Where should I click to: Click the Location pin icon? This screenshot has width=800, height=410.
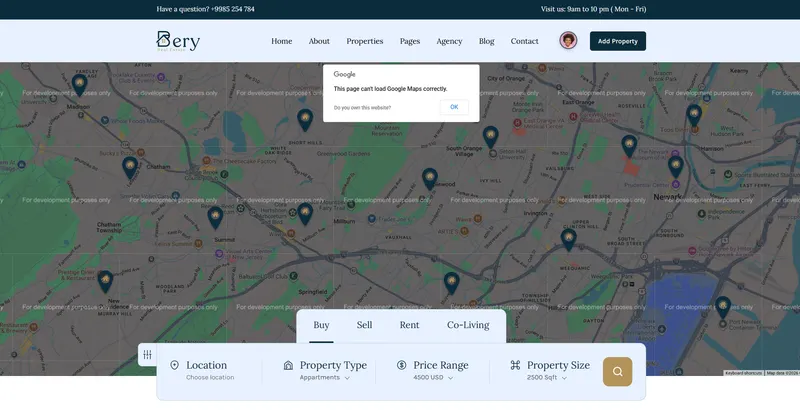[x=174, y=365]
